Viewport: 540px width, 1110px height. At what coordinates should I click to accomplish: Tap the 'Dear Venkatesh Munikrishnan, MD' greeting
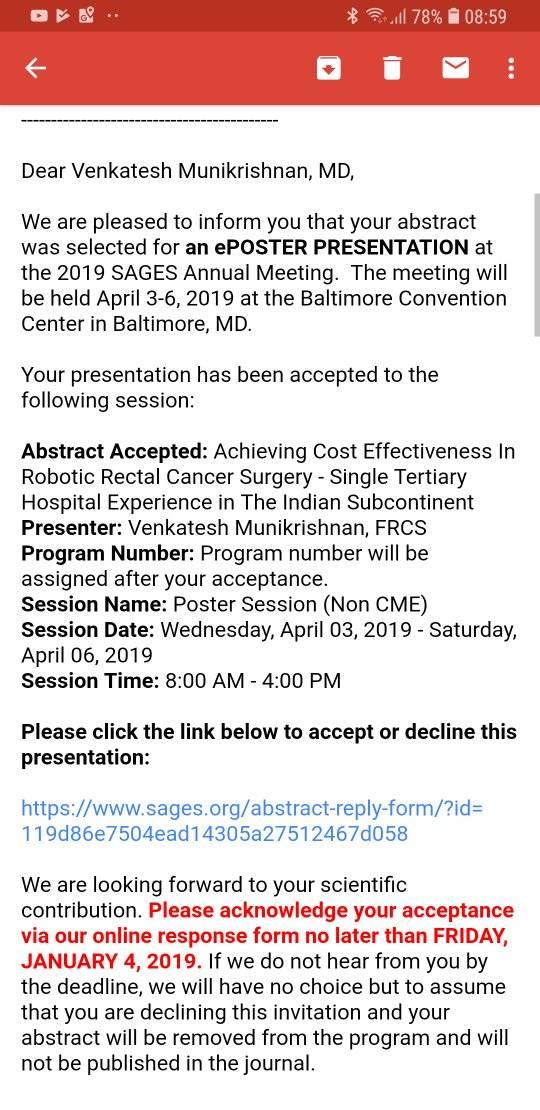pos(188,171)
